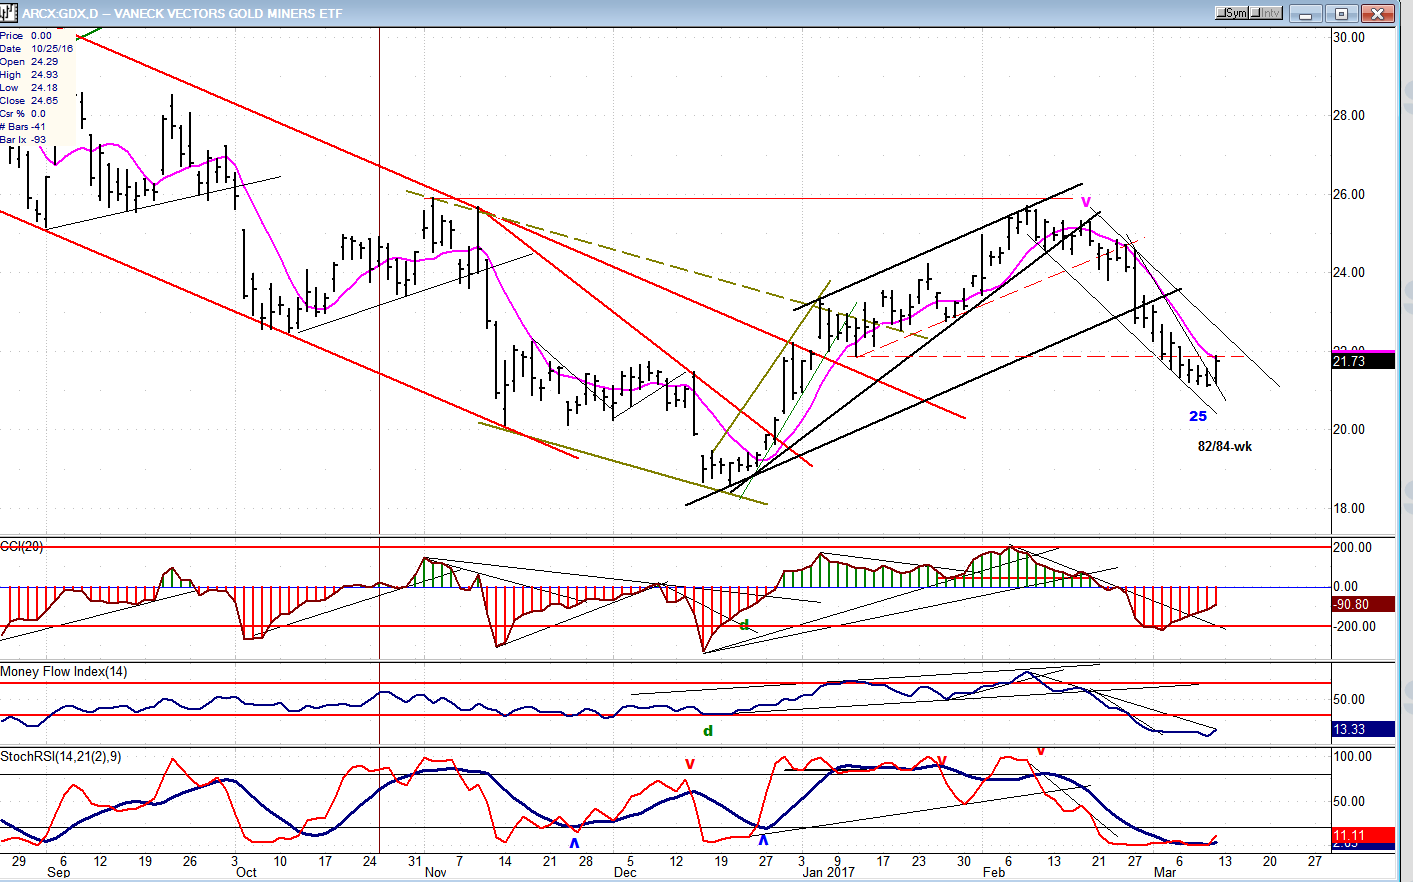Click the magenta 'v' marker near February high
Image resolution: width=1413 pixels, height=882 pixels.
tap(1086, 202)
